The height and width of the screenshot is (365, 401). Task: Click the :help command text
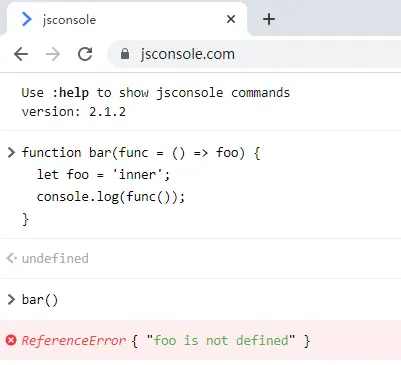click(x=70, y=93)
